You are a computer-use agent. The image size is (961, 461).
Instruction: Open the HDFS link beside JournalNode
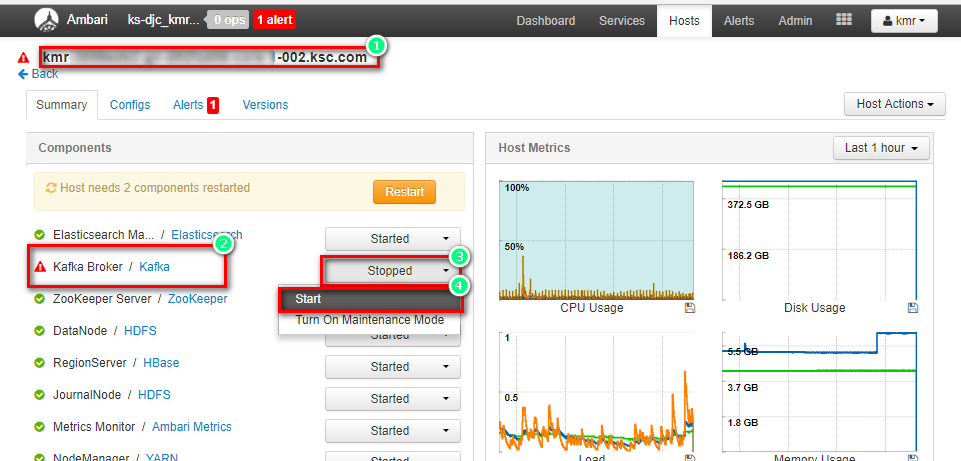(x=154, y=395)
